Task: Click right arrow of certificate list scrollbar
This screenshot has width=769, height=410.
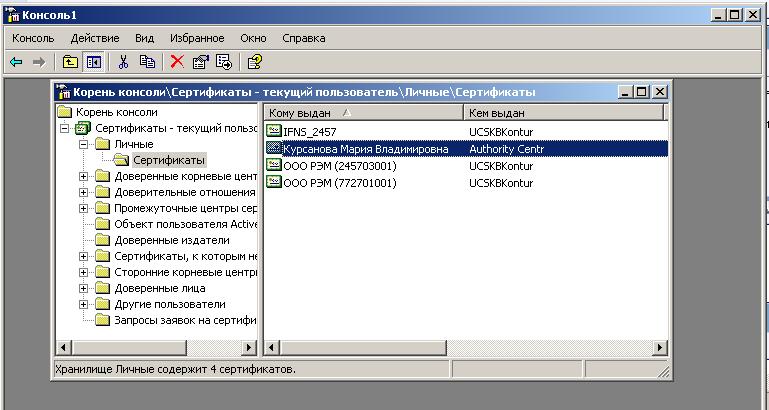Action: (660, 347)
